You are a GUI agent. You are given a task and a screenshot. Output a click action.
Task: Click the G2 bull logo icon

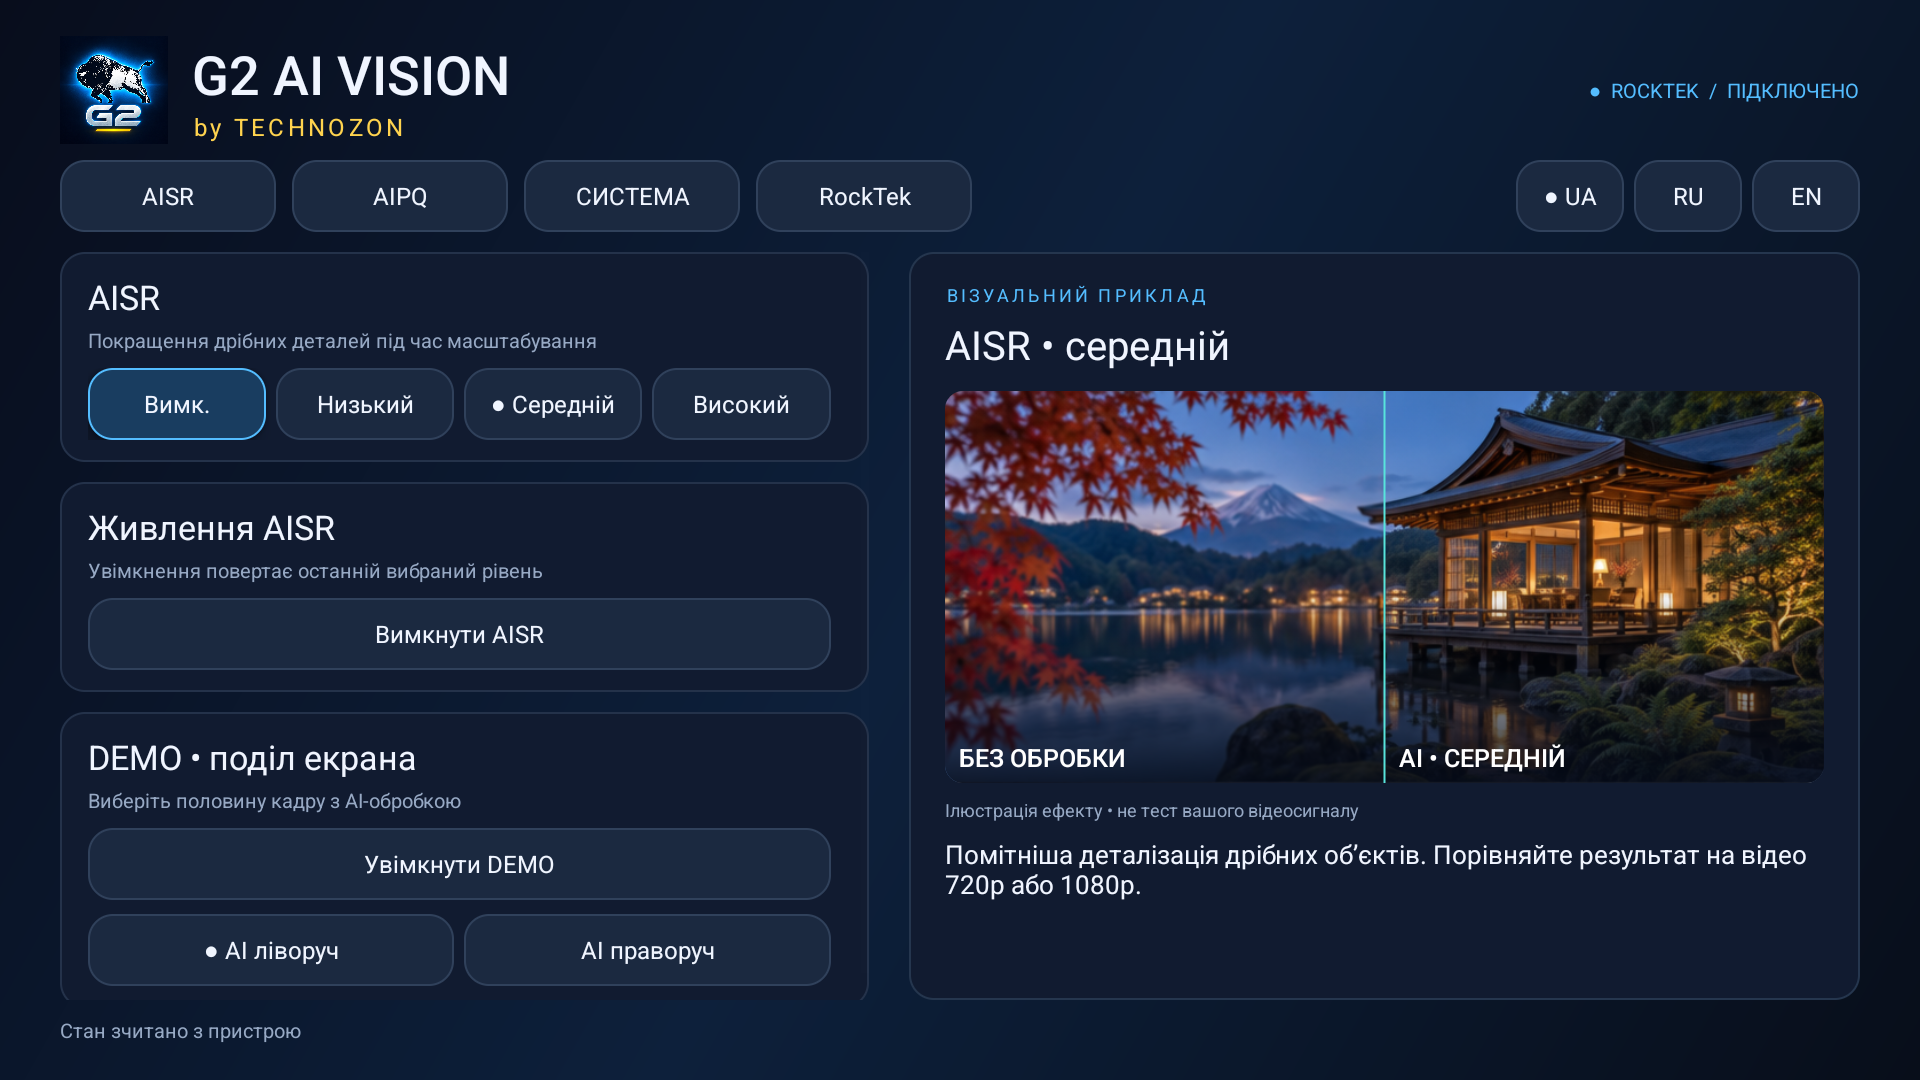pyautogui.click(x=114, y=90)
